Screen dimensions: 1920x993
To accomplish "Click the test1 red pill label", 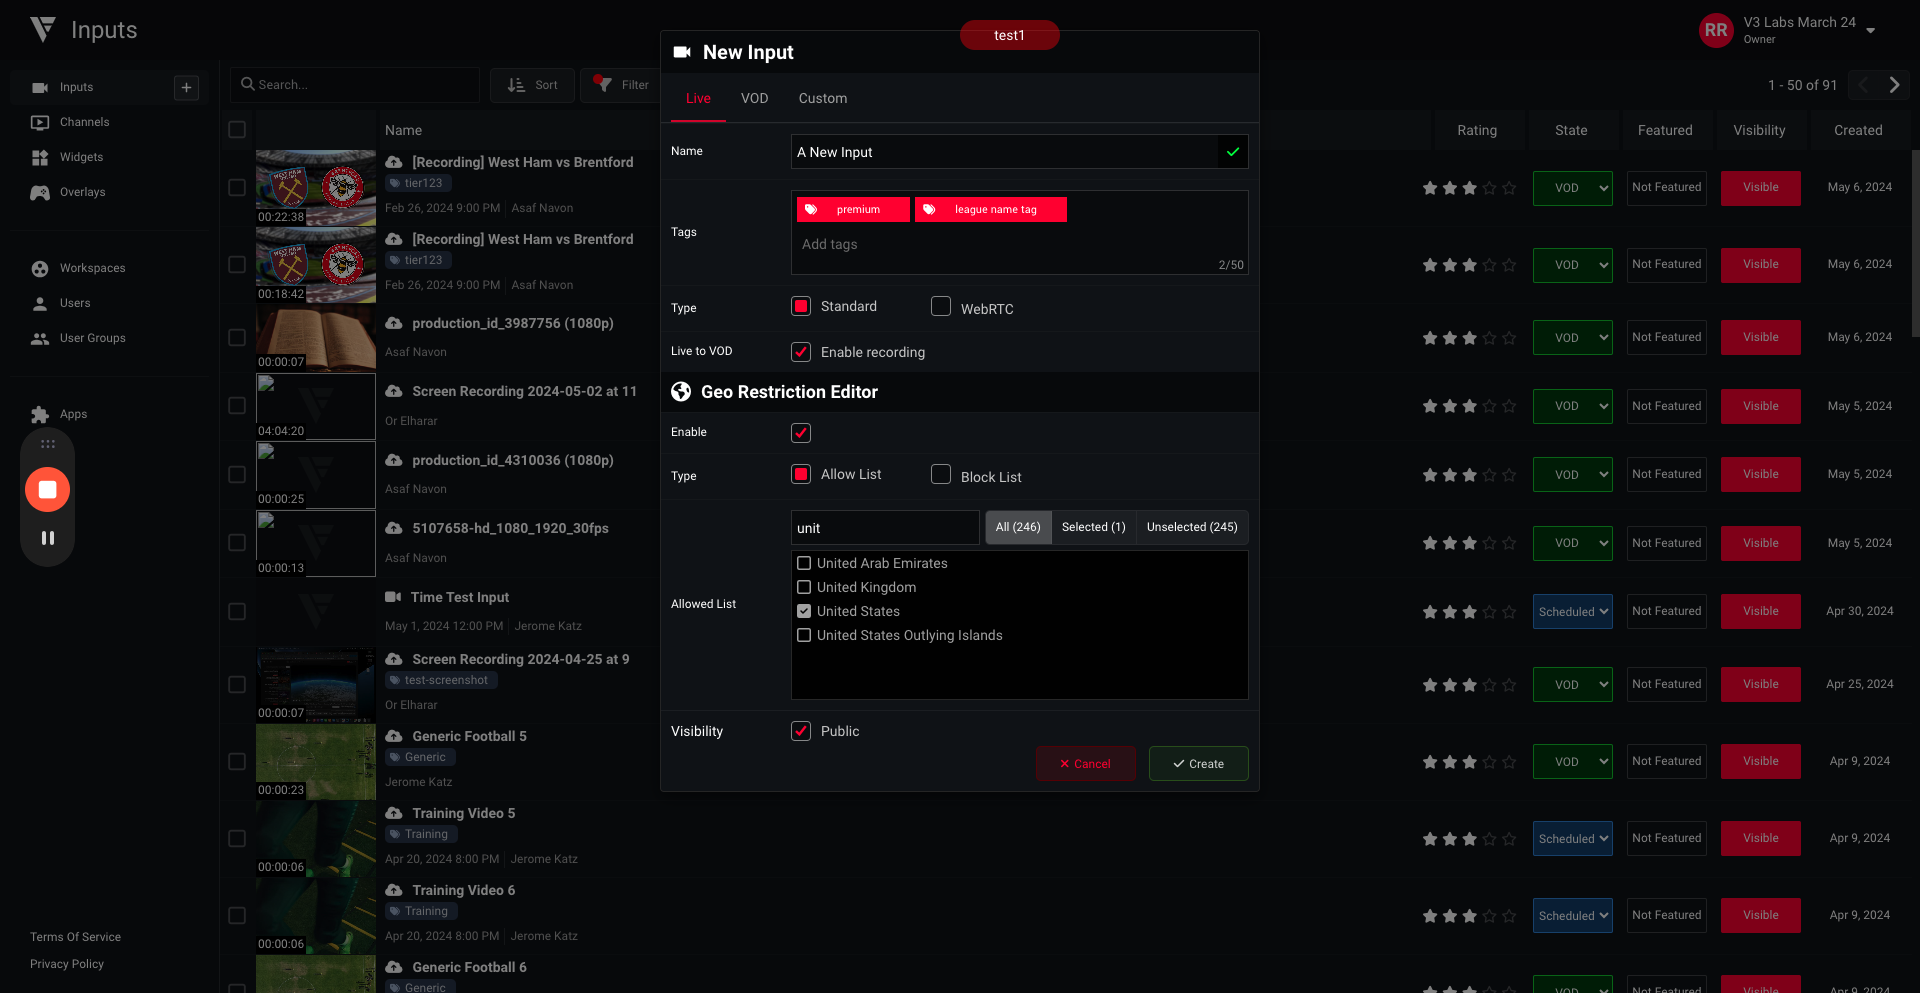I will (x=1009, y=35).
